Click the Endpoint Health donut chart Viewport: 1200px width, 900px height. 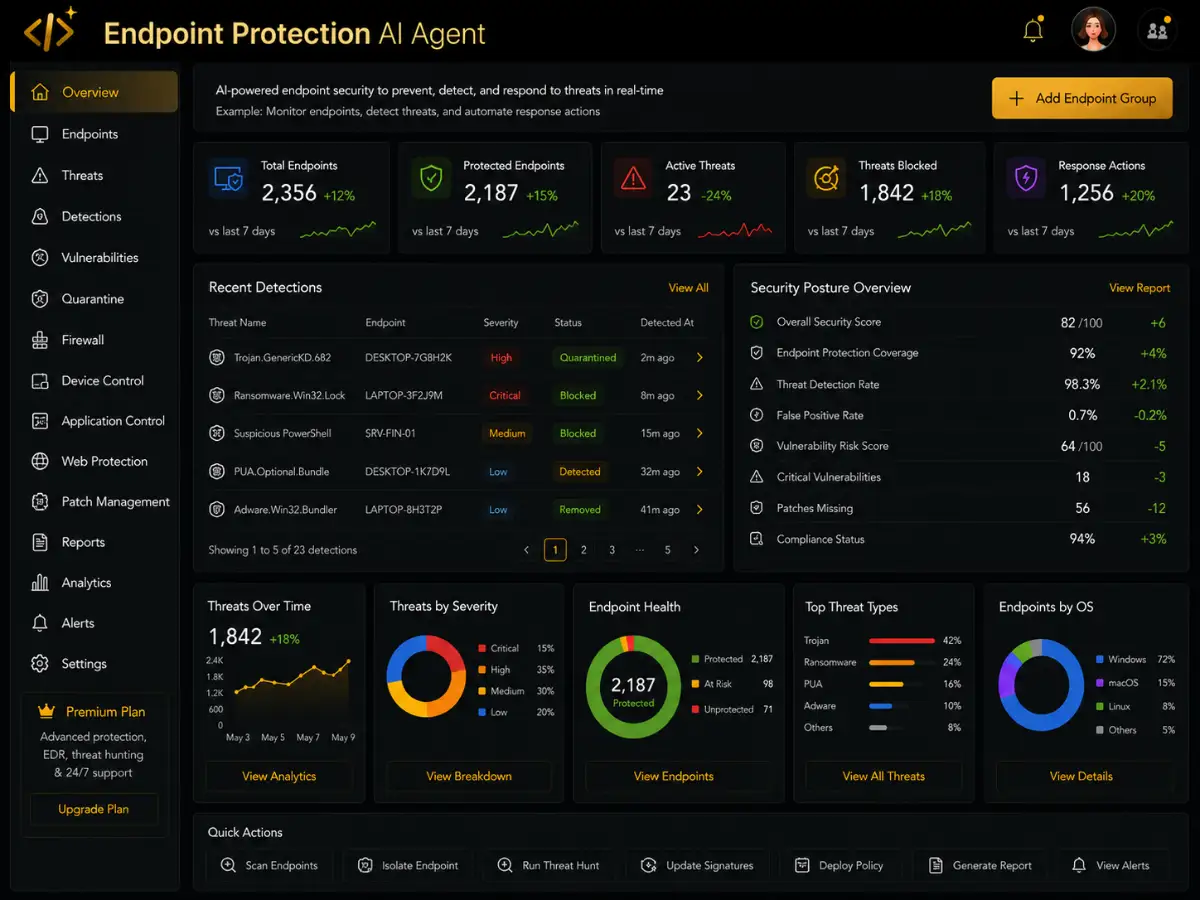point(633,687)
